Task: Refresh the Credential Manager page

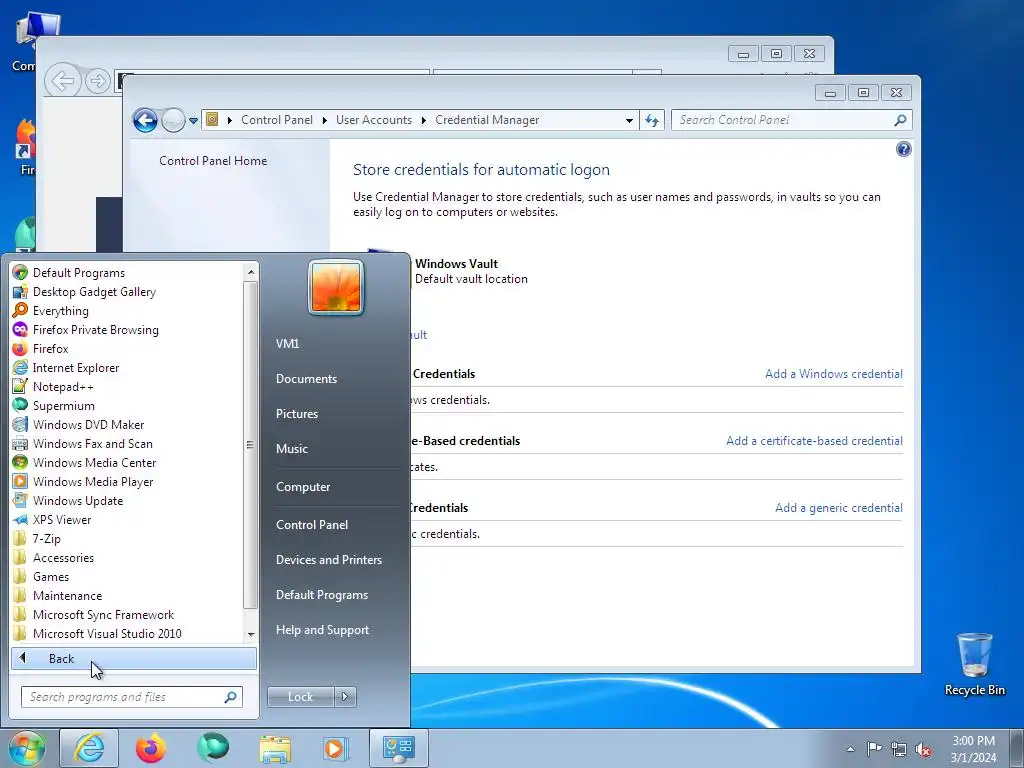Action: pos(652,120)
